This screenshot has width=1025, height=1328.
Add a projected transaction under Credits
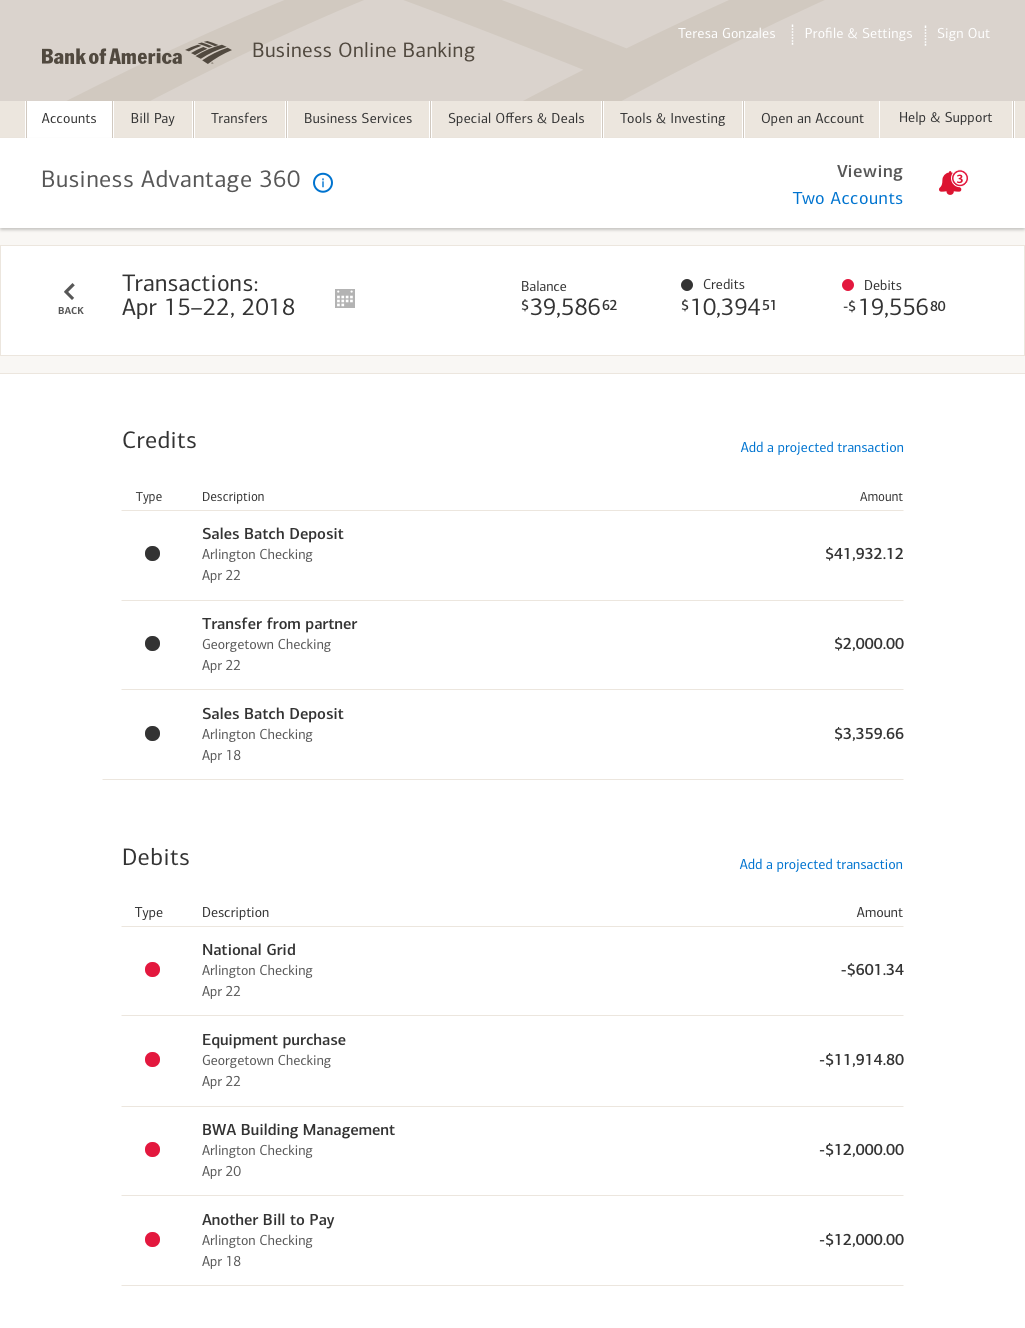coord(821,447)
